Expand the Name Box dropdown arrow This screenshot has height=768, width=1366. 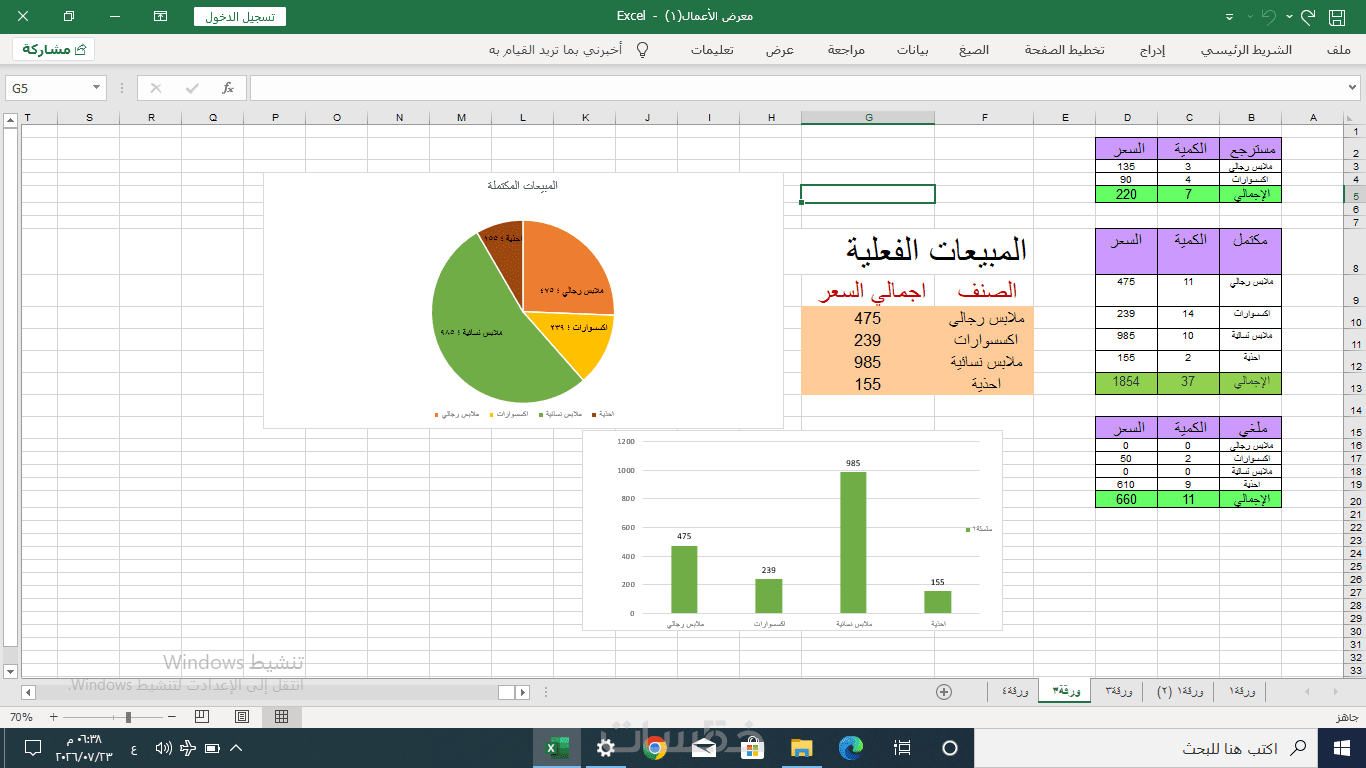[x=96, y=88]
